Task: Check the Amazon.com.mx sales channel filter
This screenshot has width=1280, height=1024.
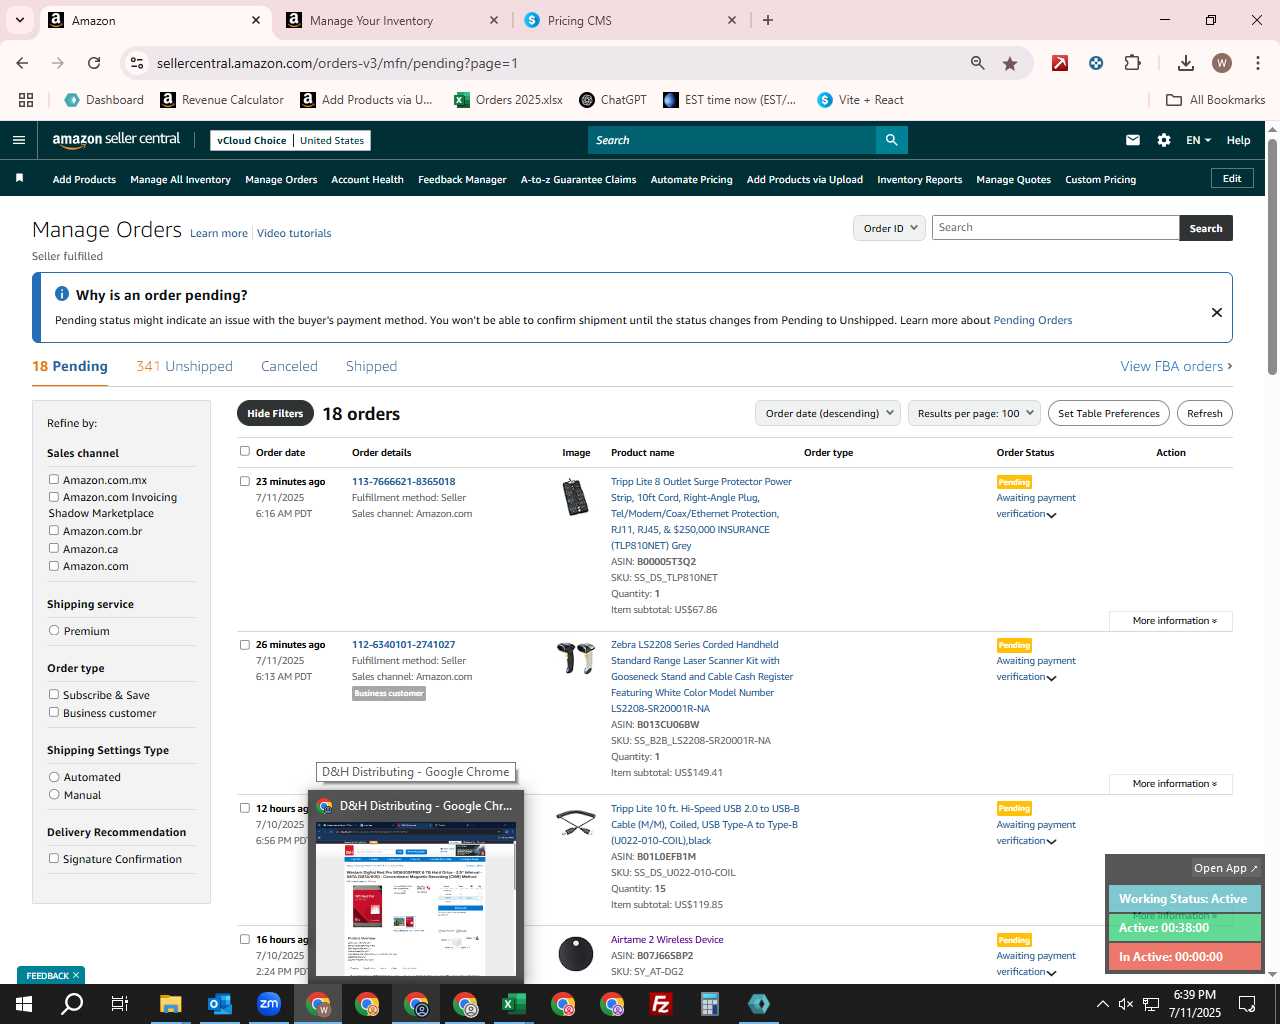Action: point(54,480)
